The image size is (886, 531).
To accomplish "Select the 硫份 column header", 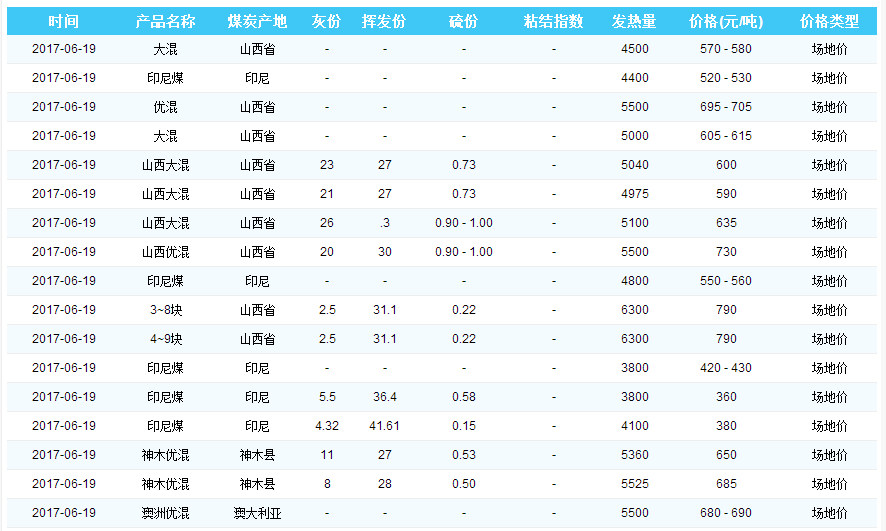I will 463,21.
